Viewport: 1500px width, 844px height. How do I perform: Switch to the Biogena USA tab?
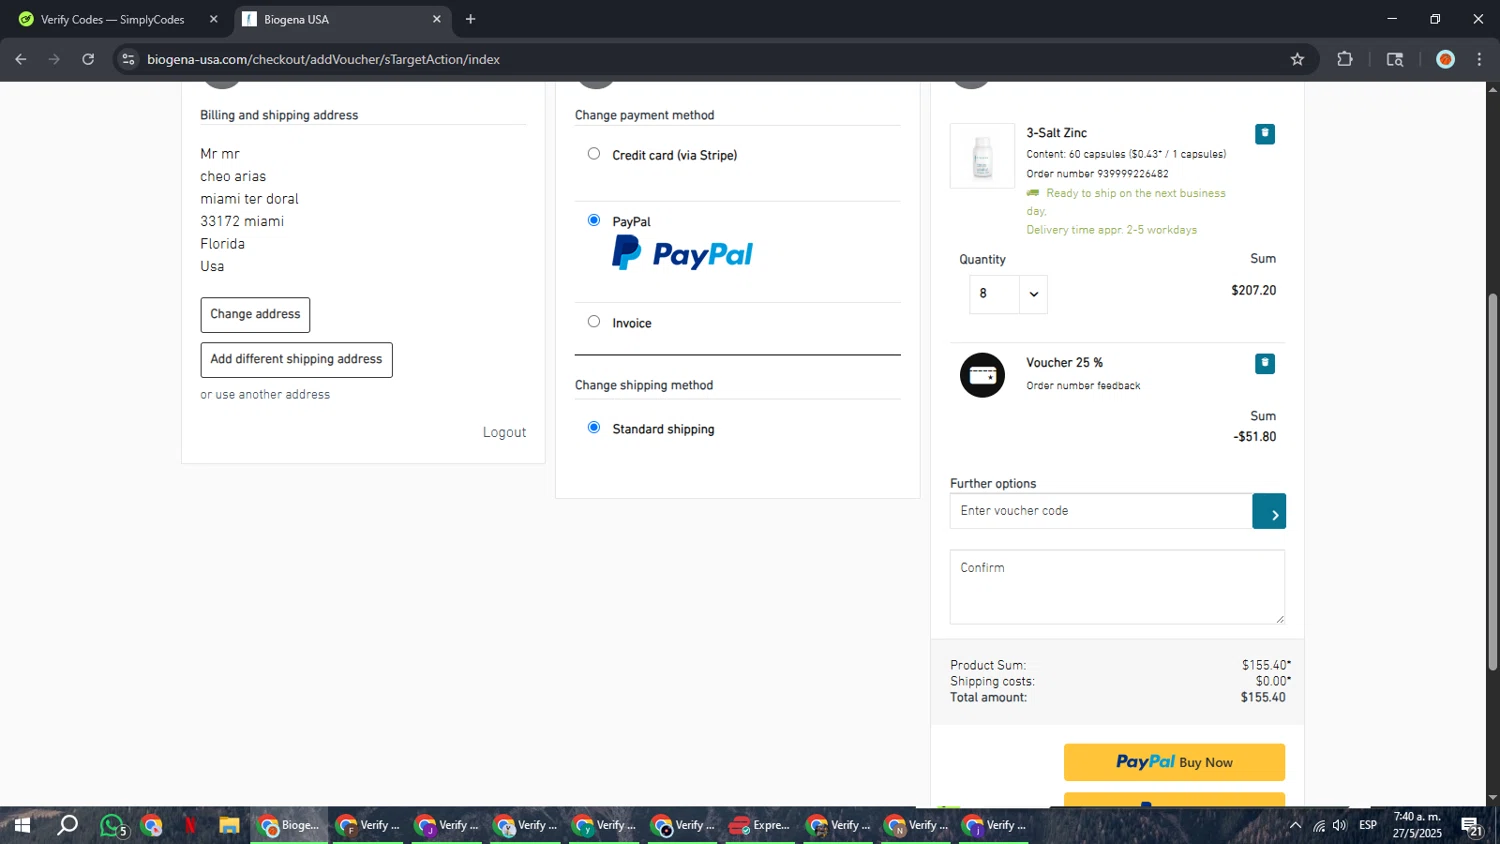pos(343,19)
